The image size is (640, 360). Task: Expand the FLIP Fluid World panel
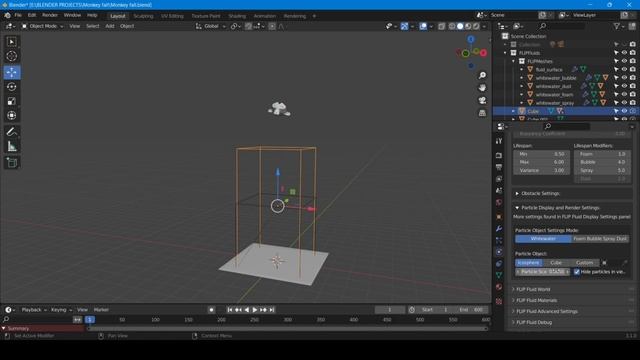click(533, 289)
